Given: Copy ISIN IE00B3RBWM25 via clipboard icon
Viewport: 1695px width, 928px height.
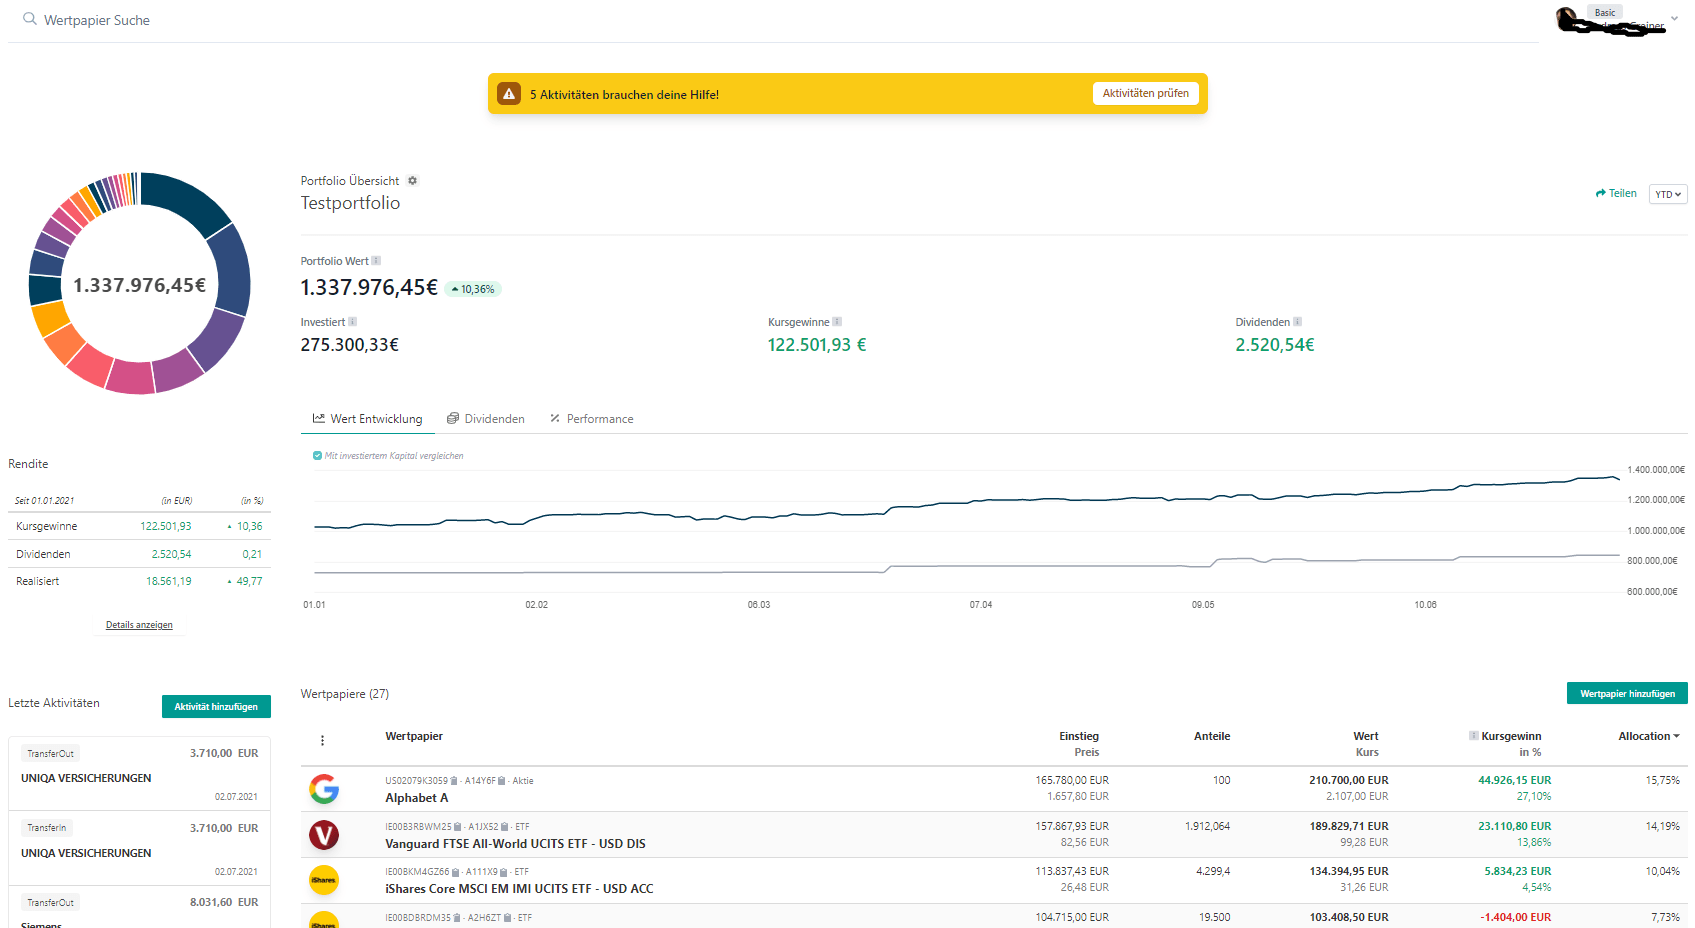Looking at the screenshot, I should (x=458, y=827).
